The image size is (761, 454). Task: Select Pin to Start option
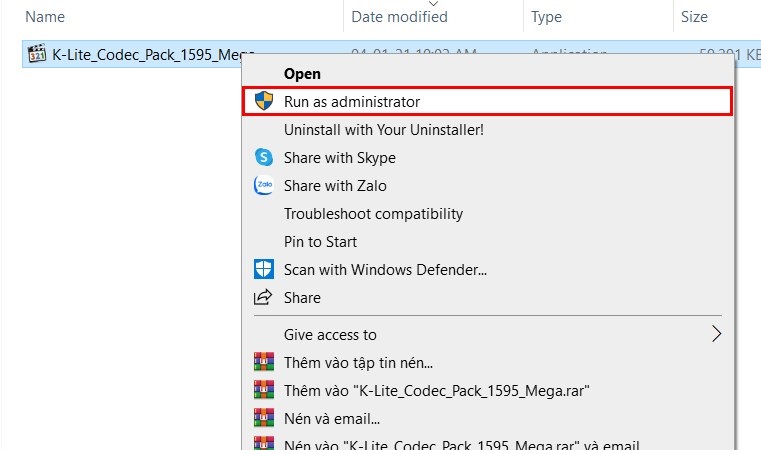click(320, 241)
